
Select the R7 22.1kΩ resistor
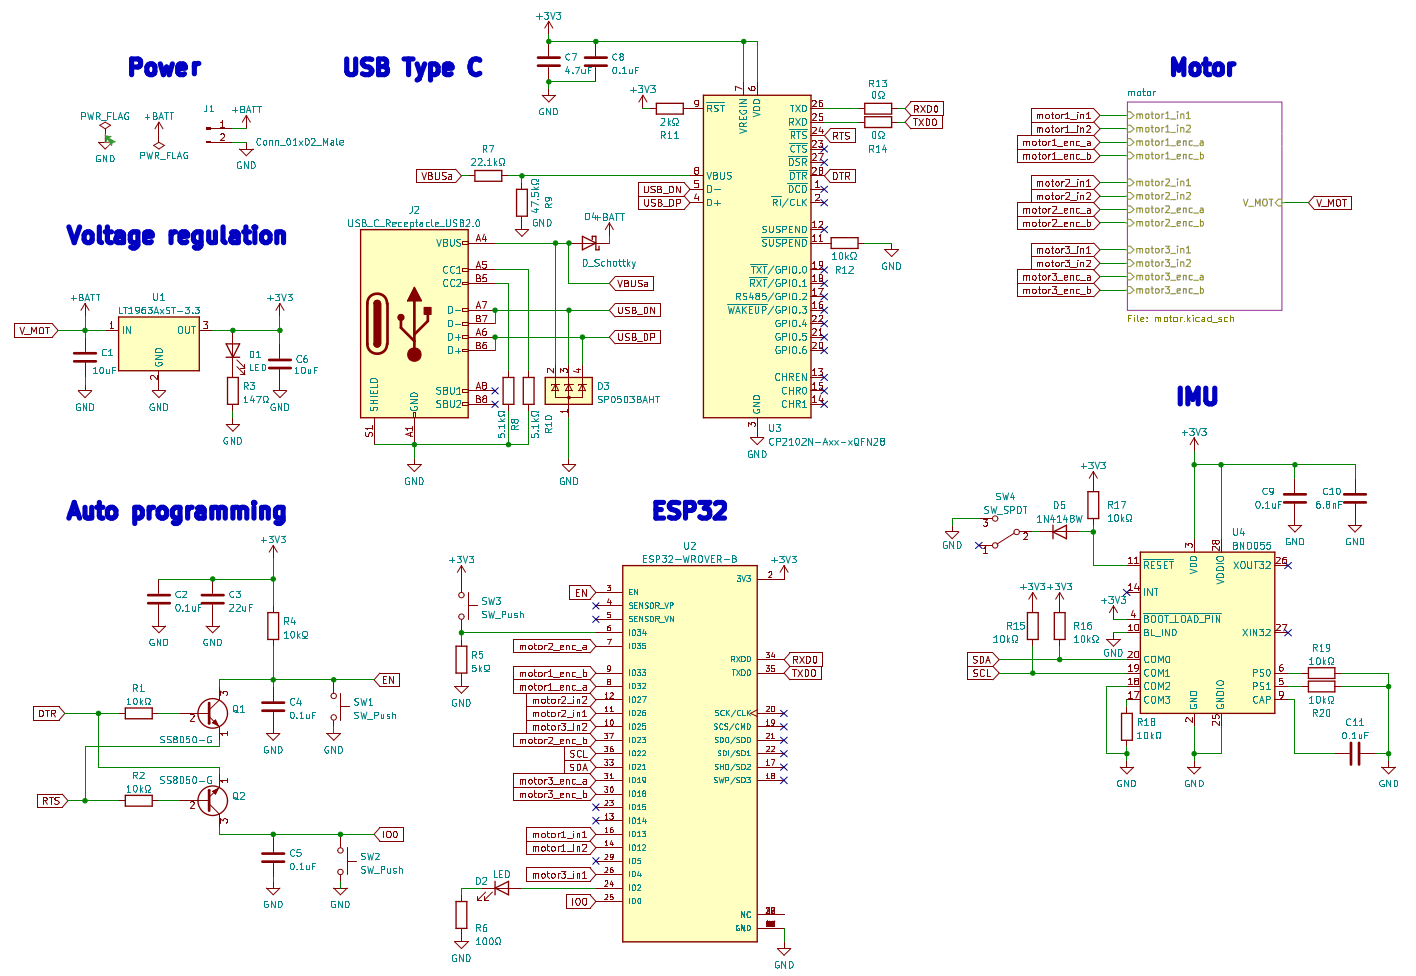[x=488, y=176]
